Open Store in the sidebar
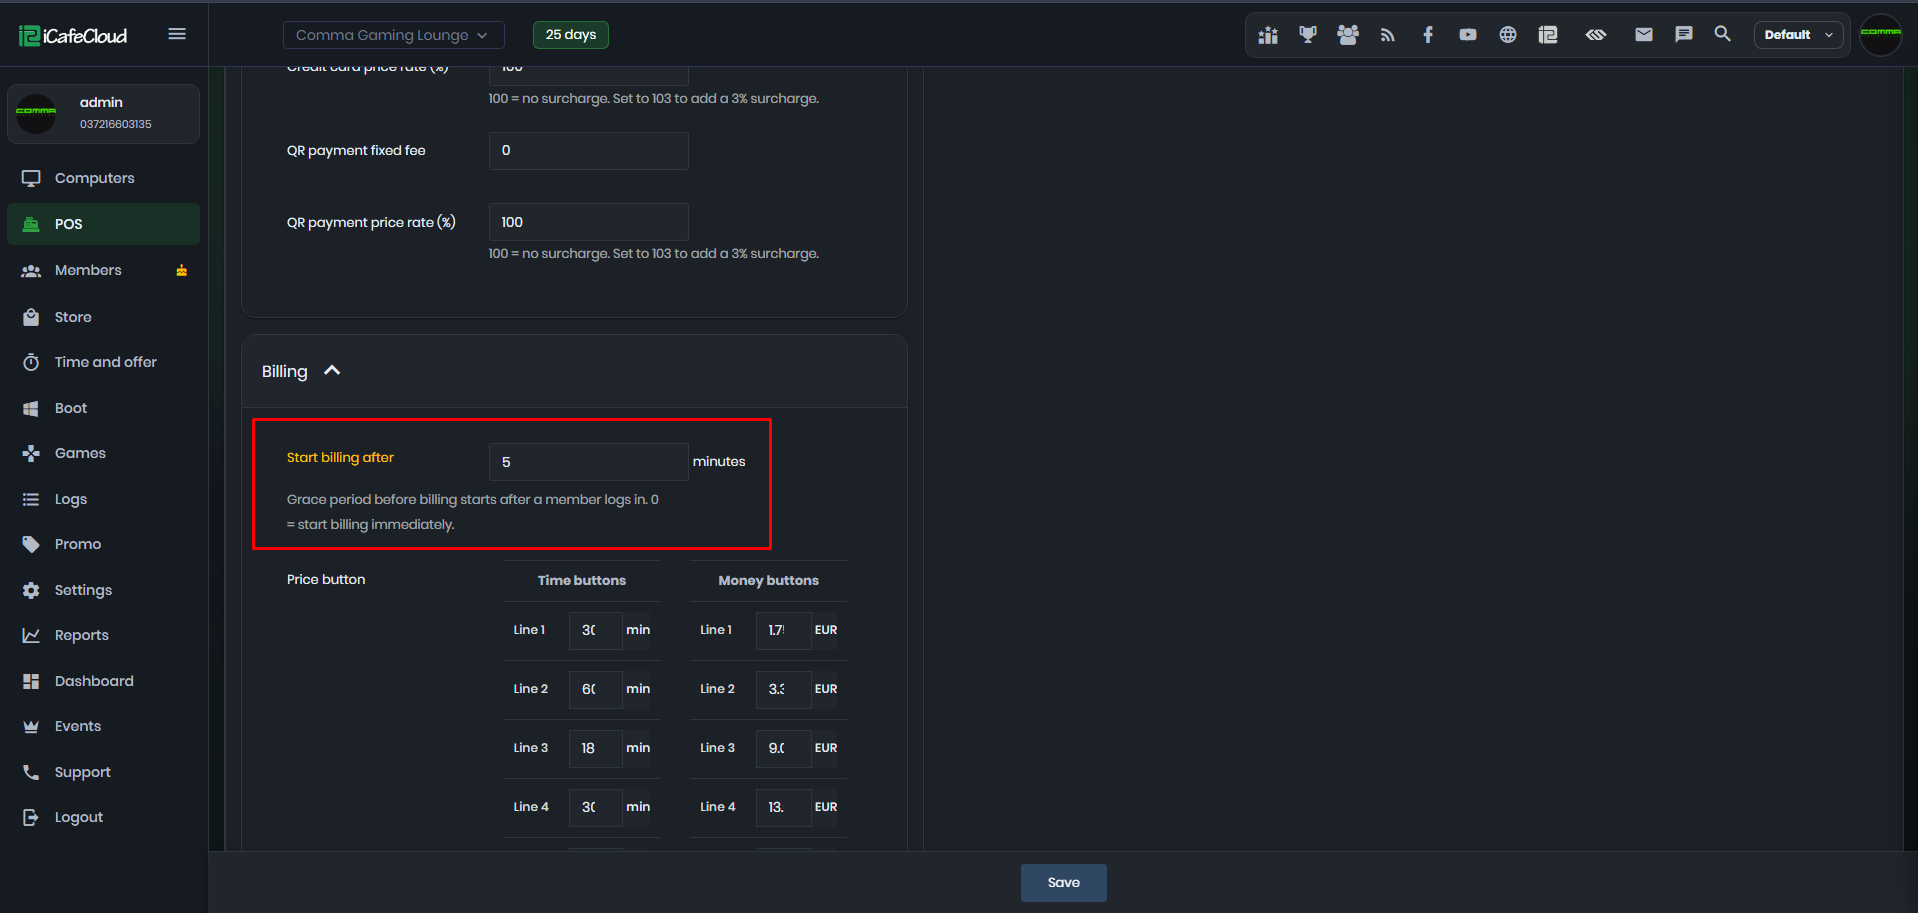This screenshot has height=913, width=1918. point(104,317)
